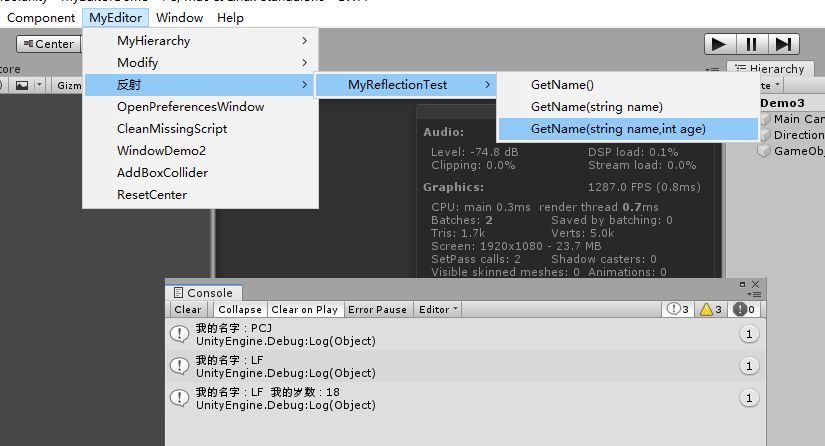Select log entry 我的名字：PCJ

[466, 334]
